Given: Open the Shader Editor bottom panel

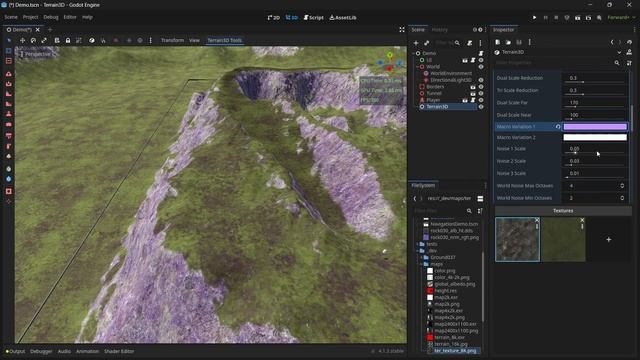Looking at the screenshot, I should 119,351.
